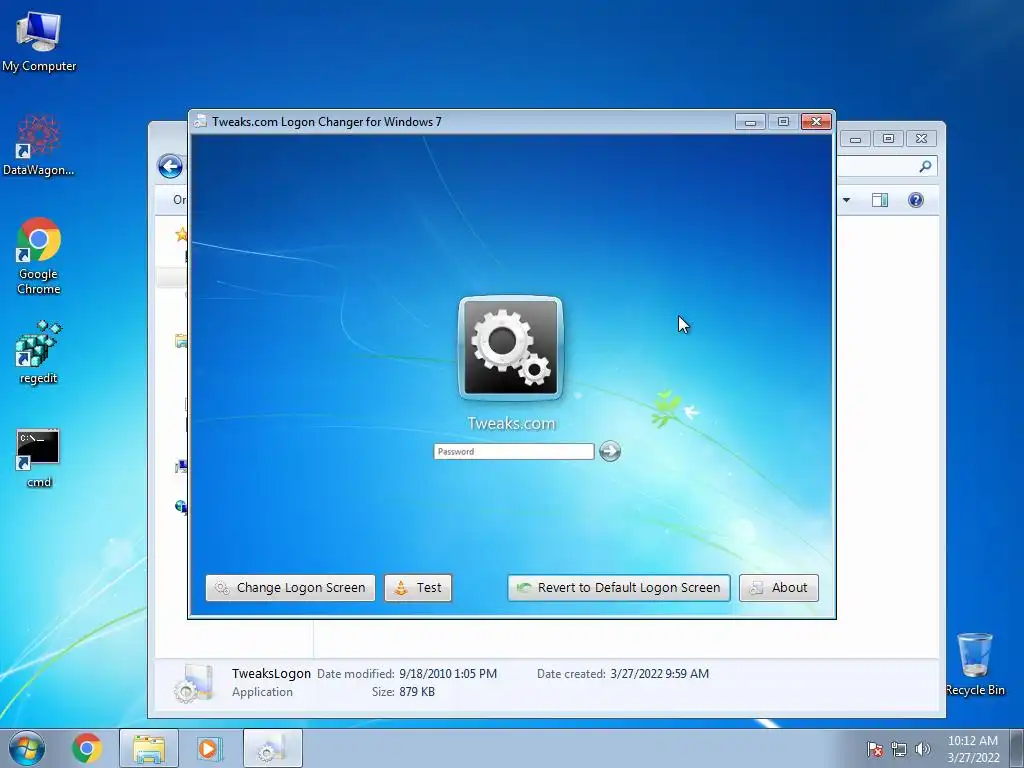Click the Favorites star in Explorer sidebar
The image size is (1024, 768).
[182, 234]
